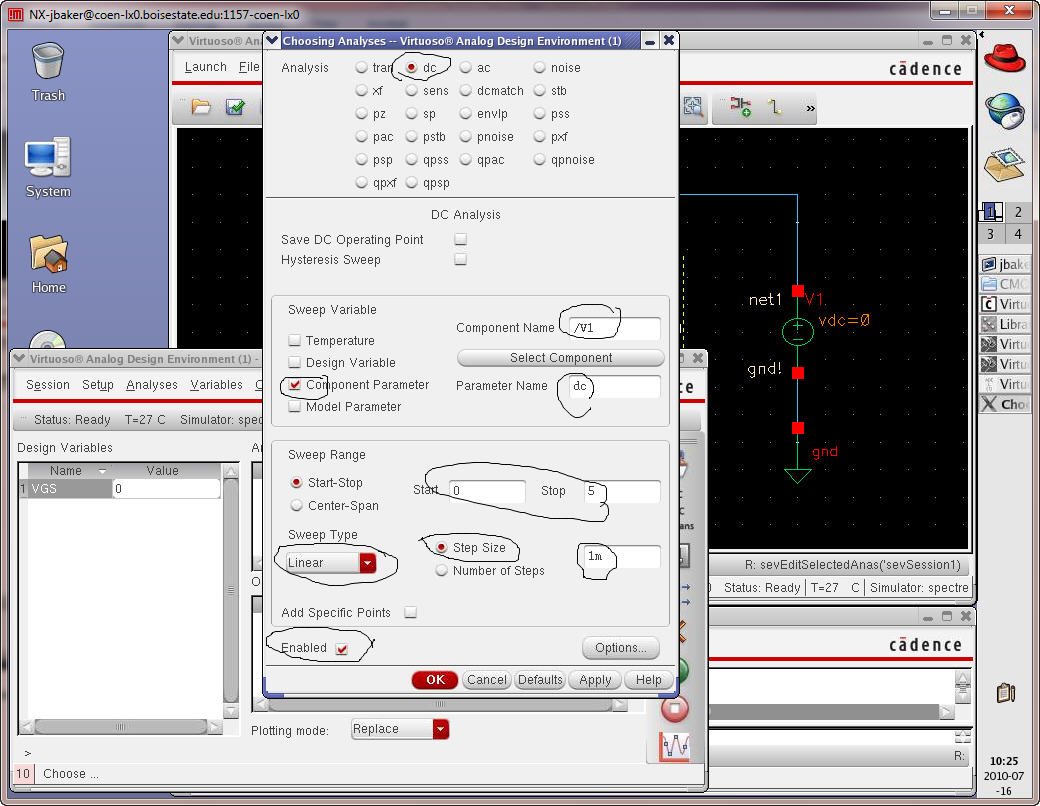Open the Linear sweep type dropdown
The image size is (1040, 806).
click(330, 563)
